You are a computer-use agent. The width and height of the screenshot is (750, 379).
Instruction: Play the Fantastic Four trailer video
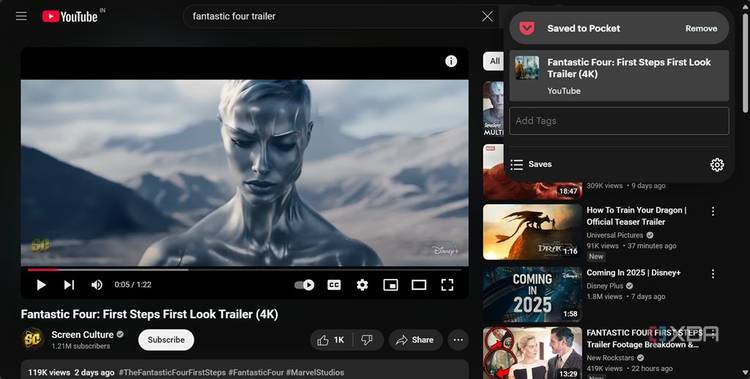(41, 285)
